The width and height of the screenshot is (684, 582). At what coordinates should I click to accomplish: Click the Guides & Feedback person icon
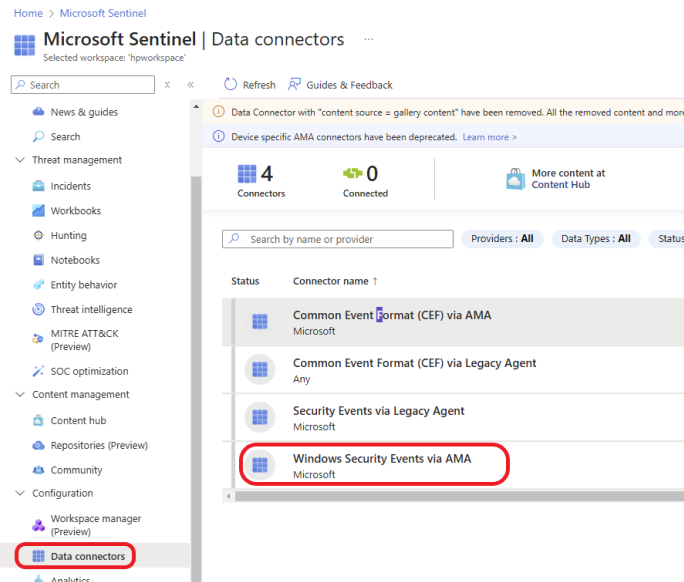294,84
